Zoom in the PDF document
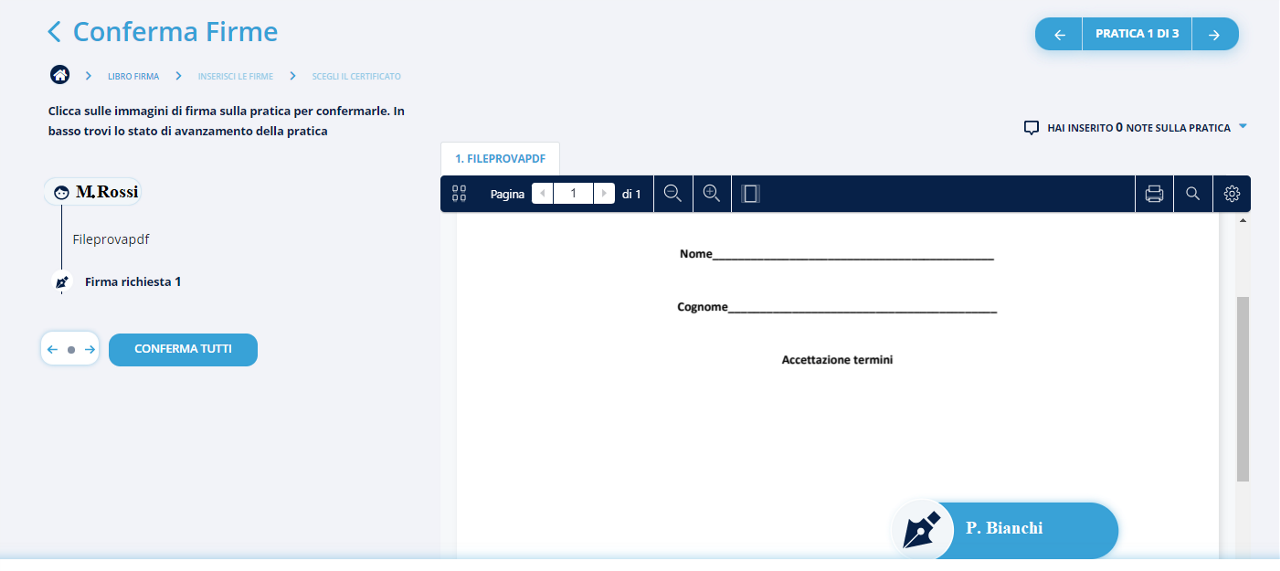 pyautogui.click(x=712, y=194)
